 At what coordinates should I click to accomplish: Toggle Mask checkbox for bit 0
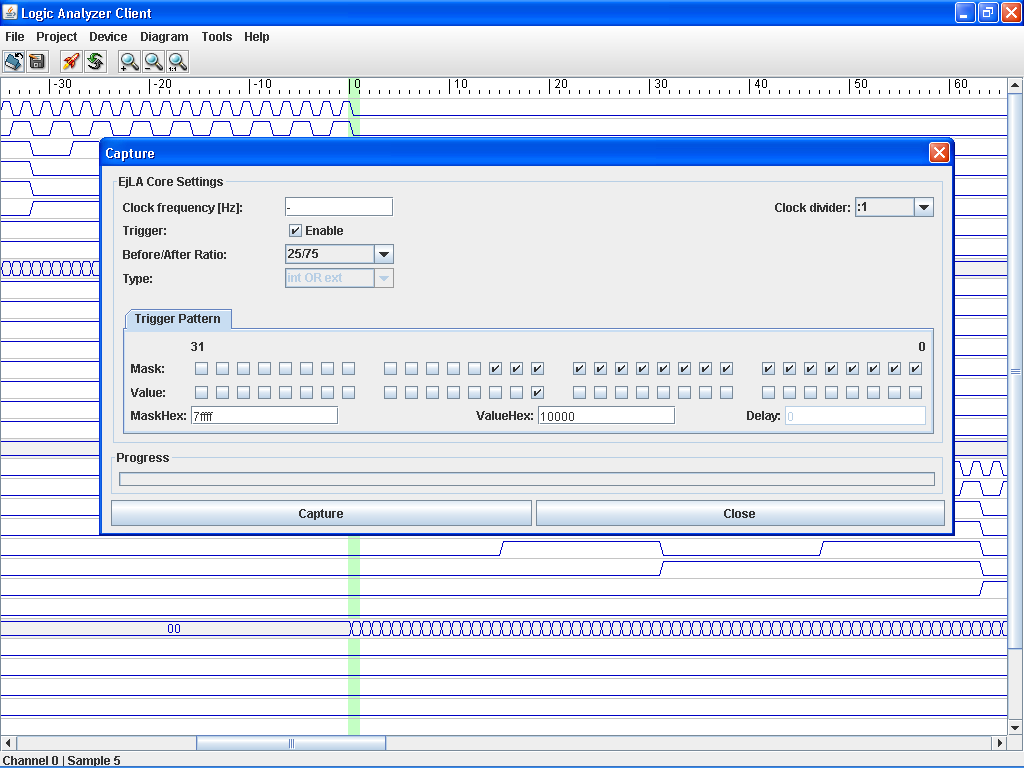pos(915,369)
